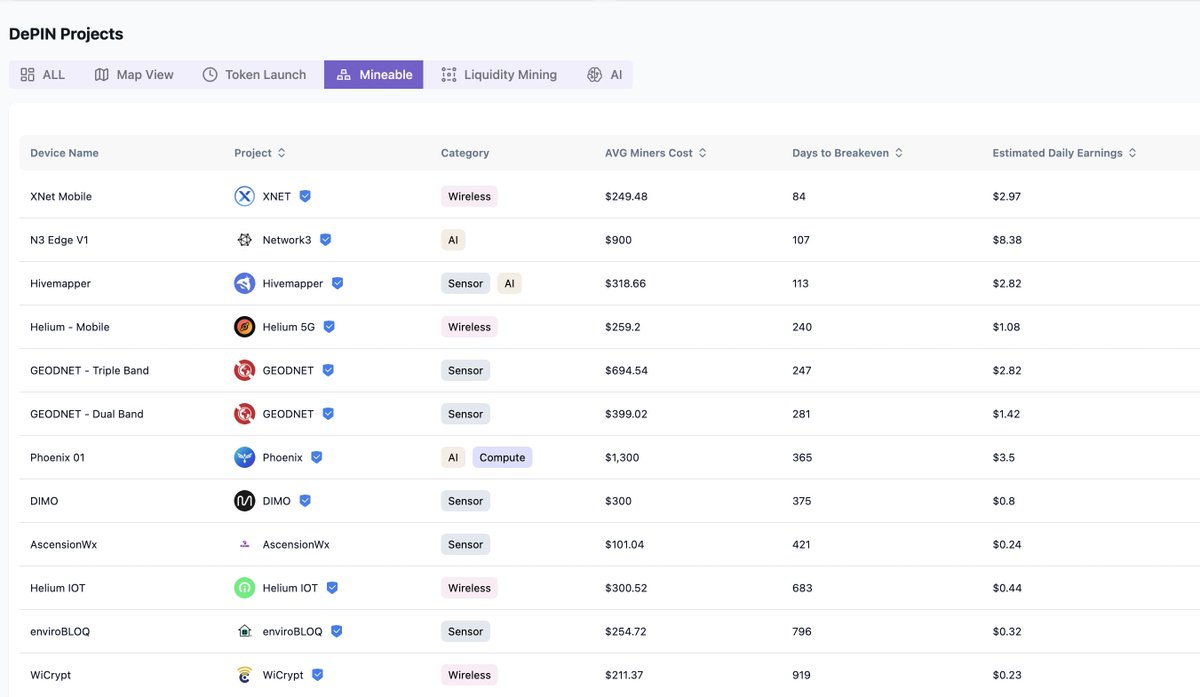This screenshot has width=1200, height=697.
Task: Click the Wireless tag in XNet Mobile row
Action: [x=469, y=196]
